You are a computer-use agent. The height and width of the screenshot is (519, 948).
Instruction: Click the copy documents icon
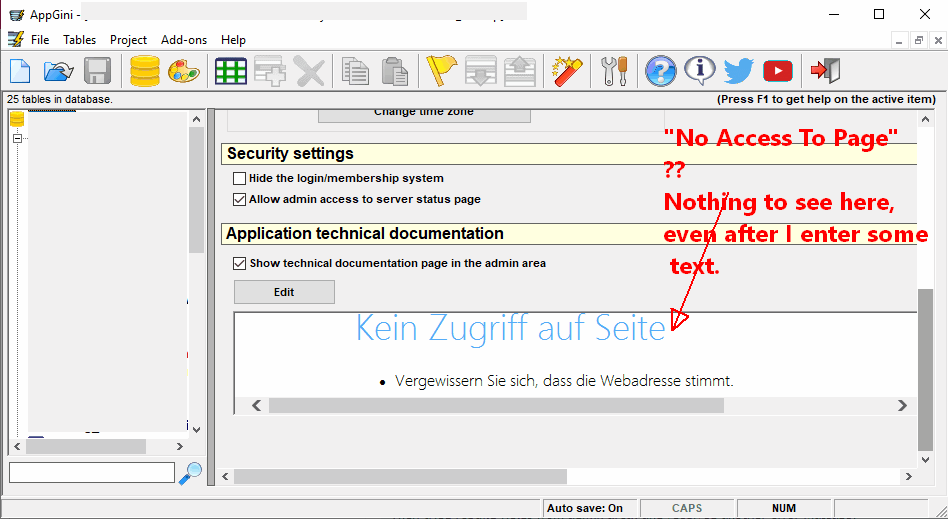pyautogui.click(x=356, y=71)
